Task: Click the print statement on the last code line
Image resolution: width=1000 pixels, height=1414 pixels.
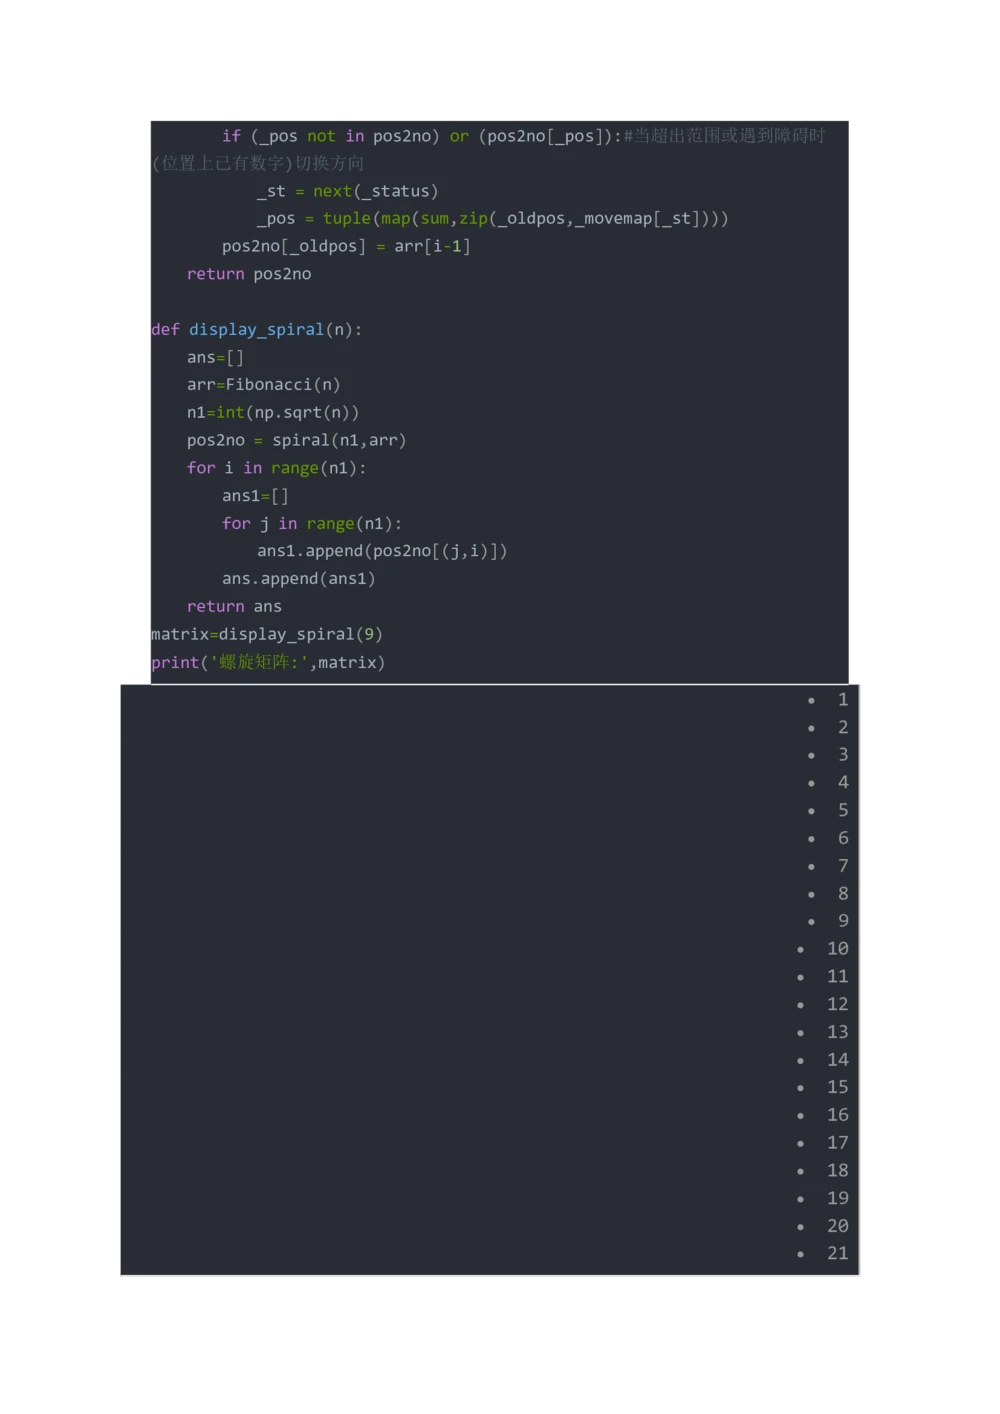Action: coord(268,663)
